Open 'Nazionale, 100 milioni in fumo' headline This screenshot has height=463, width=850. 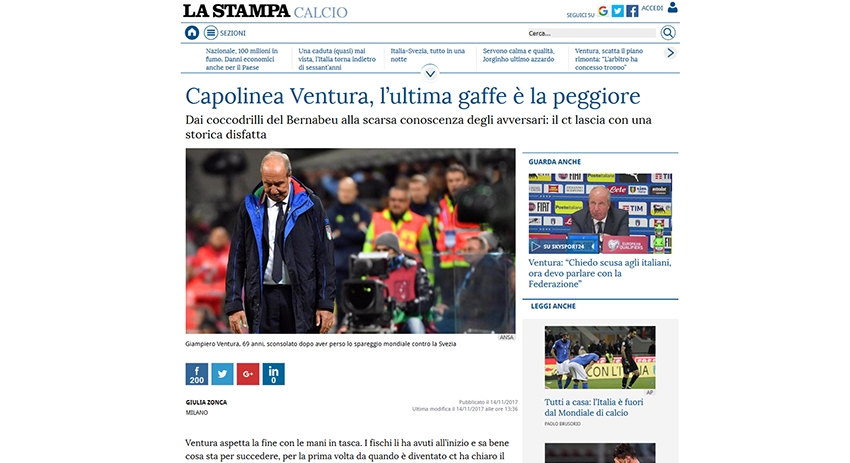[242, 59]
